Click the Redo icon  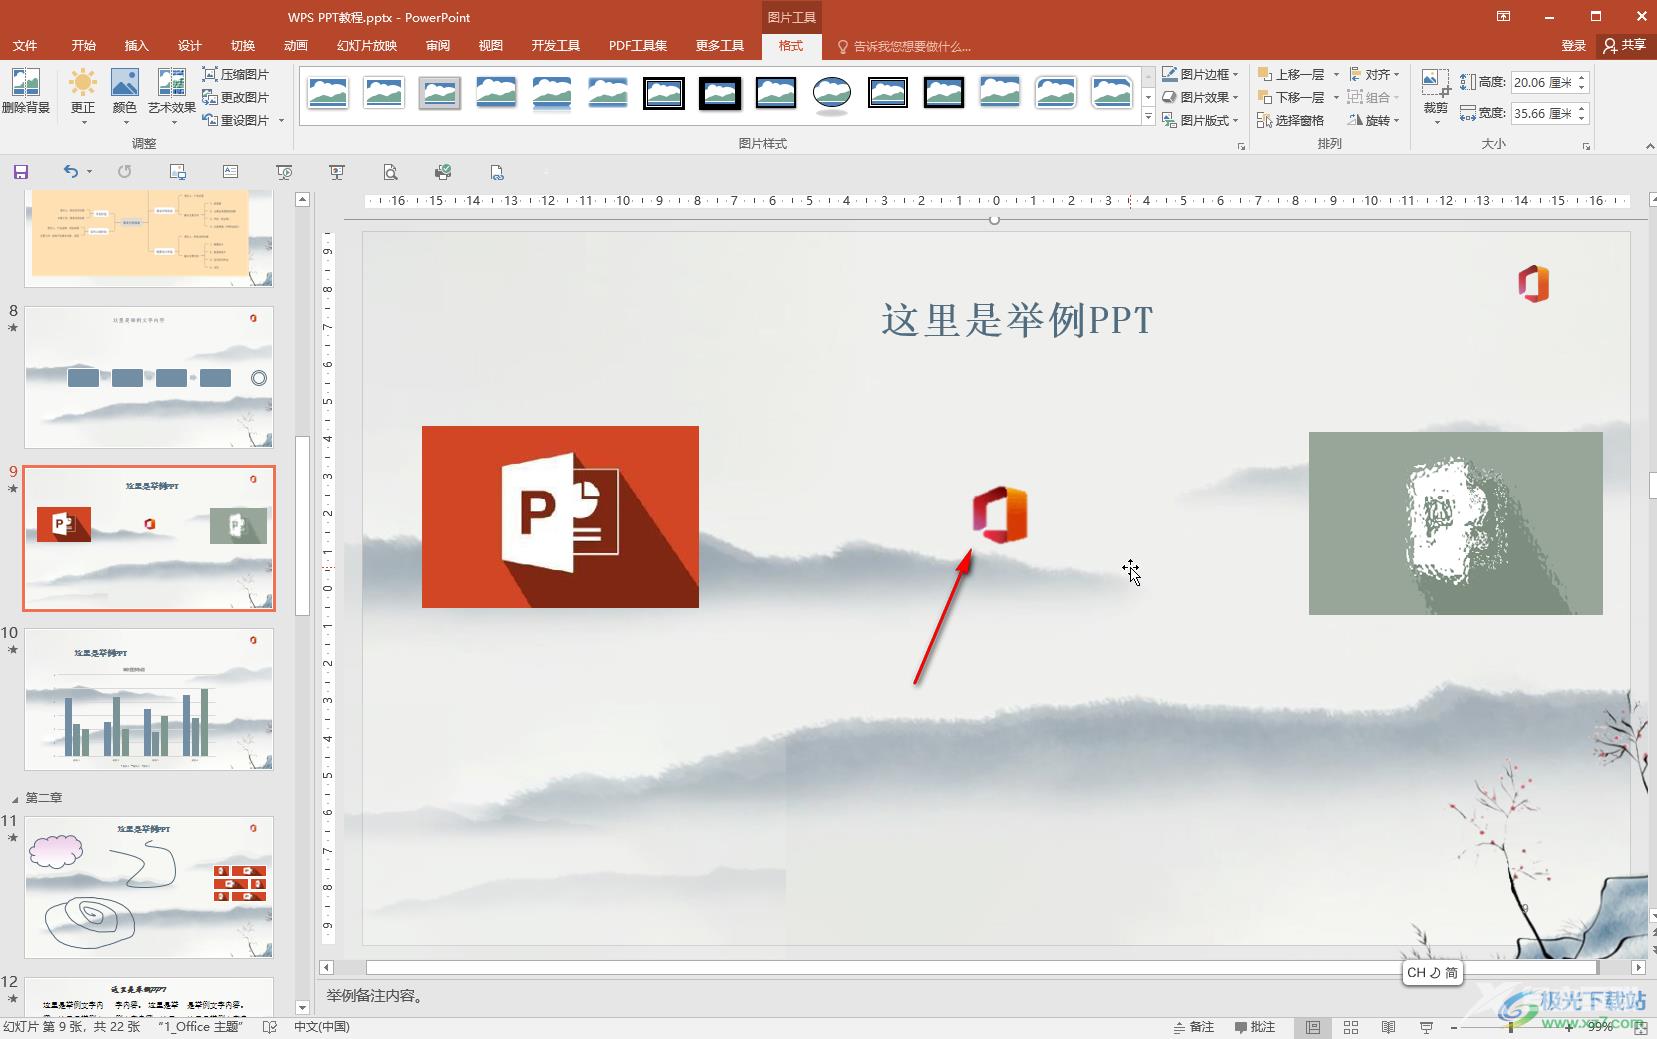[125, 172]
